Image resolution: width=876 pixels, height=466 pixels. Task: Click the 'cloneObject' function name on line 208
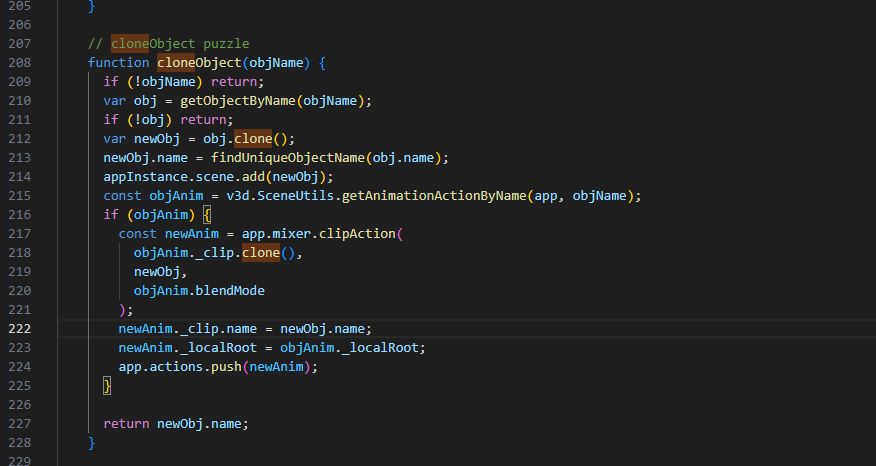point(199,63)
